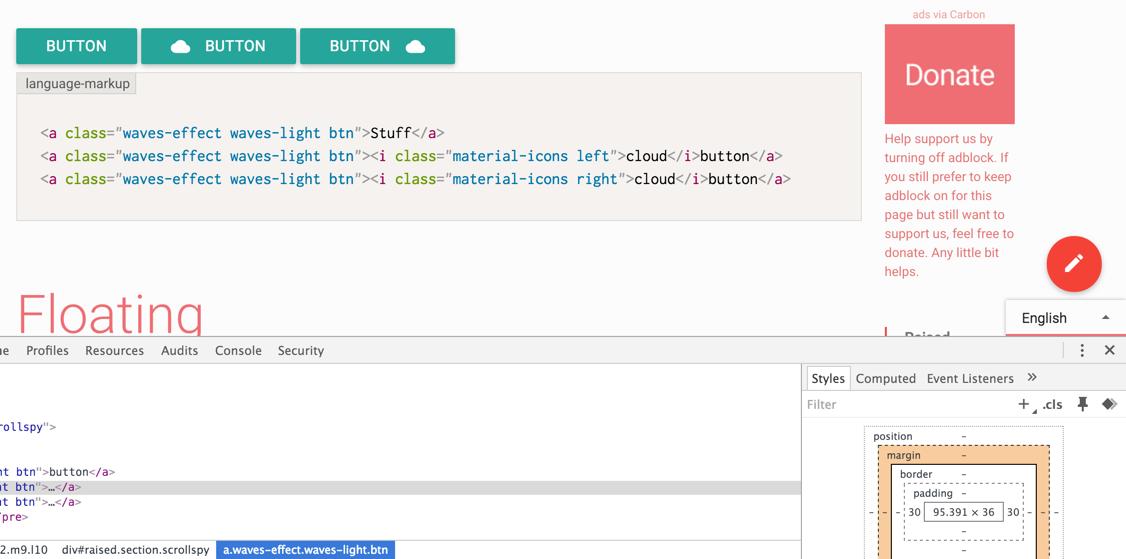The width and height of the screenshot is (1126, 559).
Task: Switch to the Computed tab
Action: [885, 379]
